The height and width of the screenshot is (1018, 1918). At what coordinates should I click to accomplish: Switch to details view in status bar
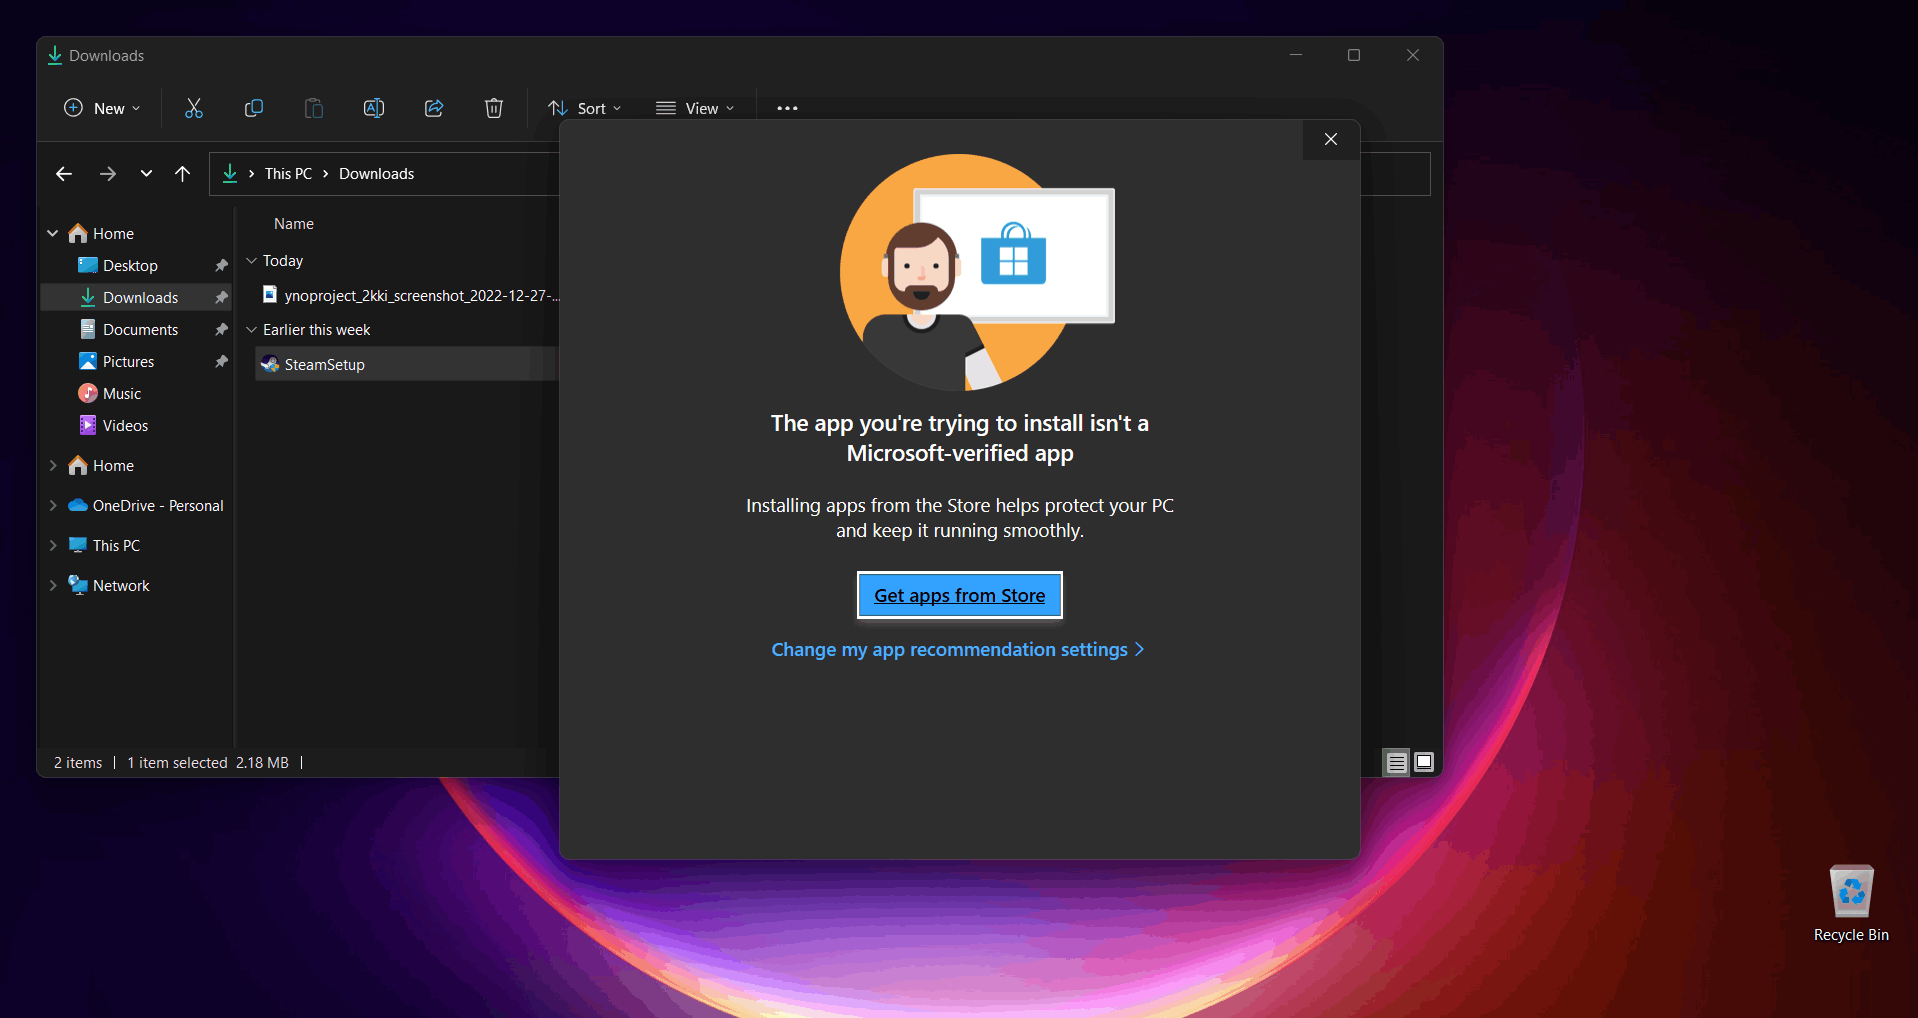pos(1396,763)
